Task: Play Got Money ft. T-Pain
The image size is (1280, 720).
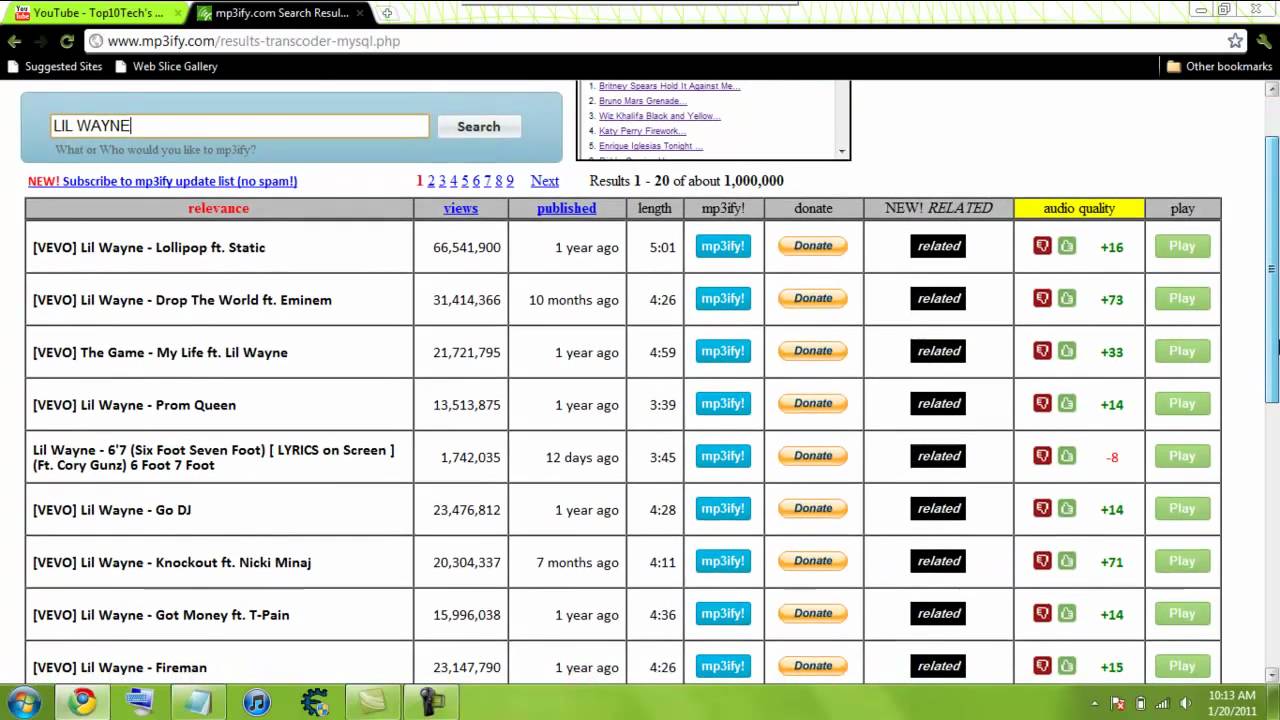Action: (x=1182, y=614)
